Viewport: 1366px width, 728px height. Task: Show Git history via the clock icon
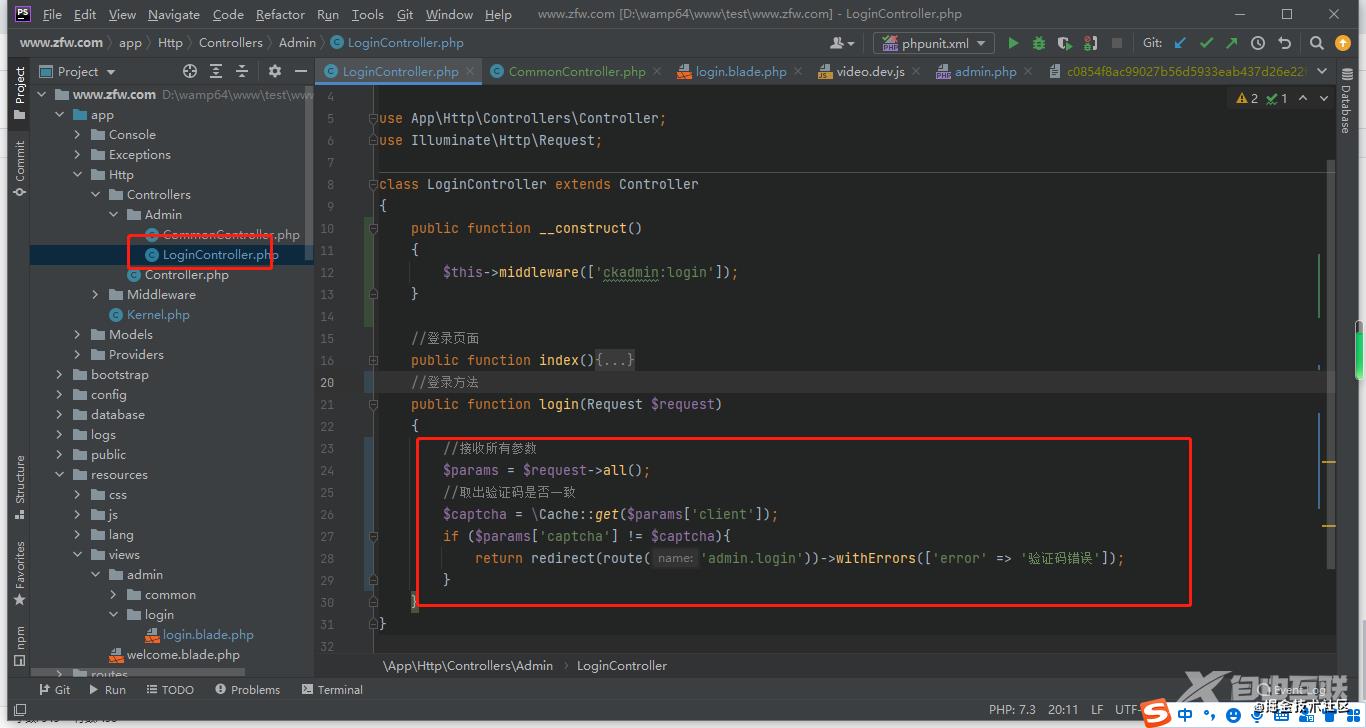coord(1258,43)
